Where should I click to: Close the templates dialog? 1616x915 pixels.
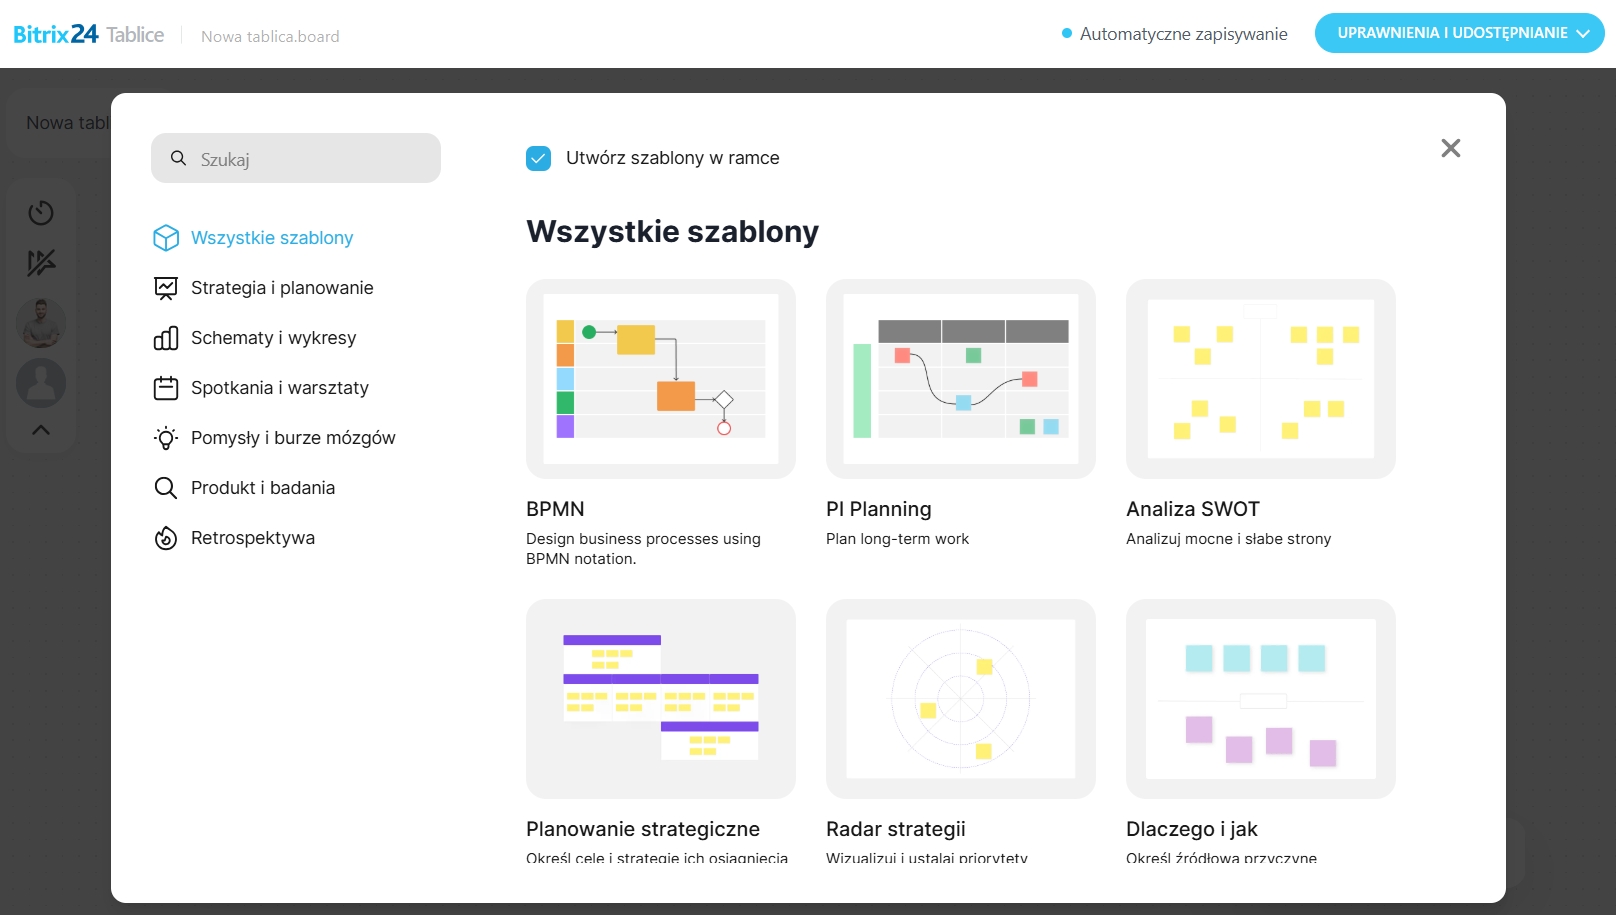(x=1450, y=148)
